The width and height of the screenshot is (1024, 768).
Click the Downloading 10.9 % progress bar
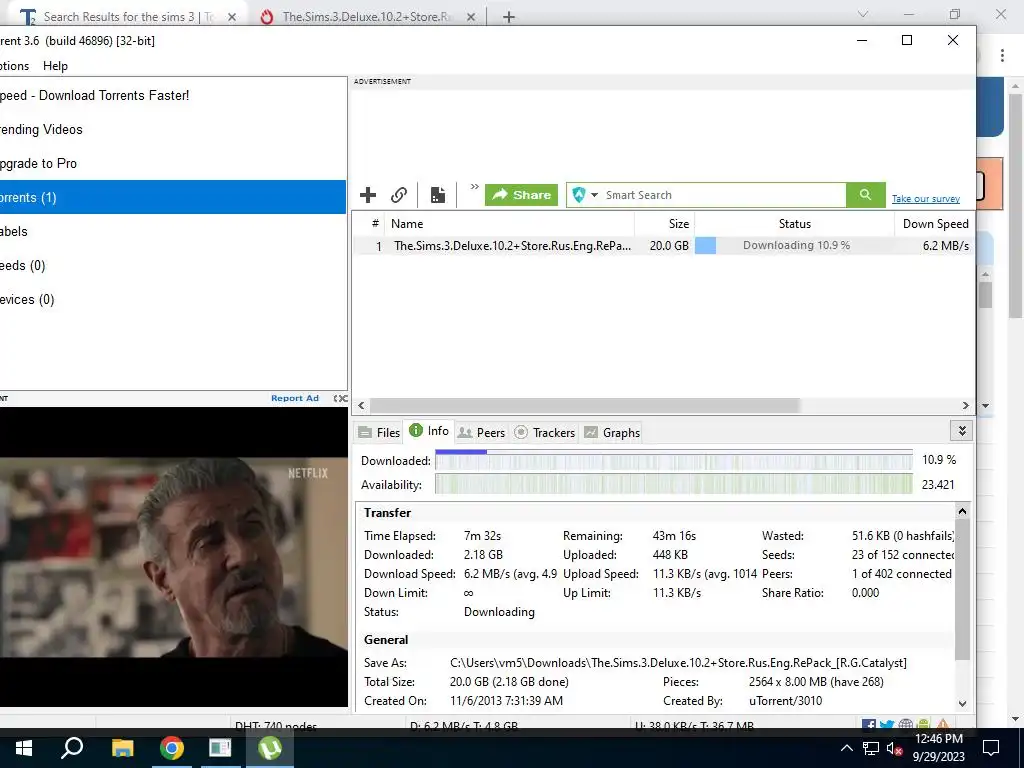point(794,246)
